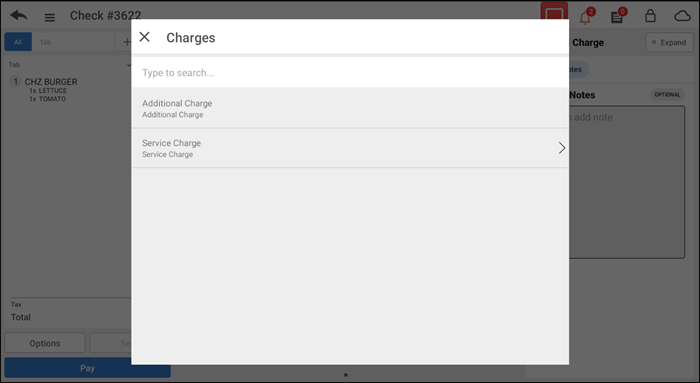Viewport: 700px width, 383px height.
Task: Check the cloud sync status icon
Action: (x=682, y=17)
